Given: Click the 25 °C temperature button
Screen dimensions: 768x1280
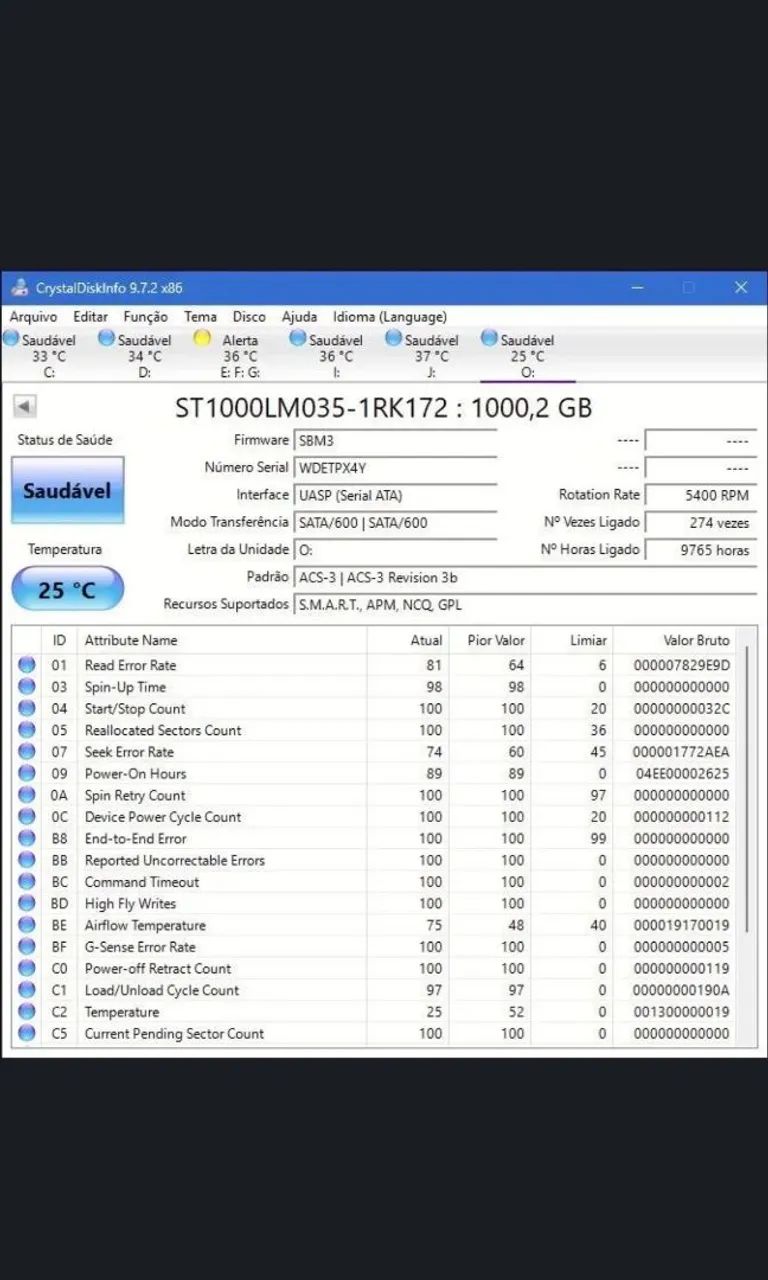Looking at the screenshot, I should click(x=67, y=589).
